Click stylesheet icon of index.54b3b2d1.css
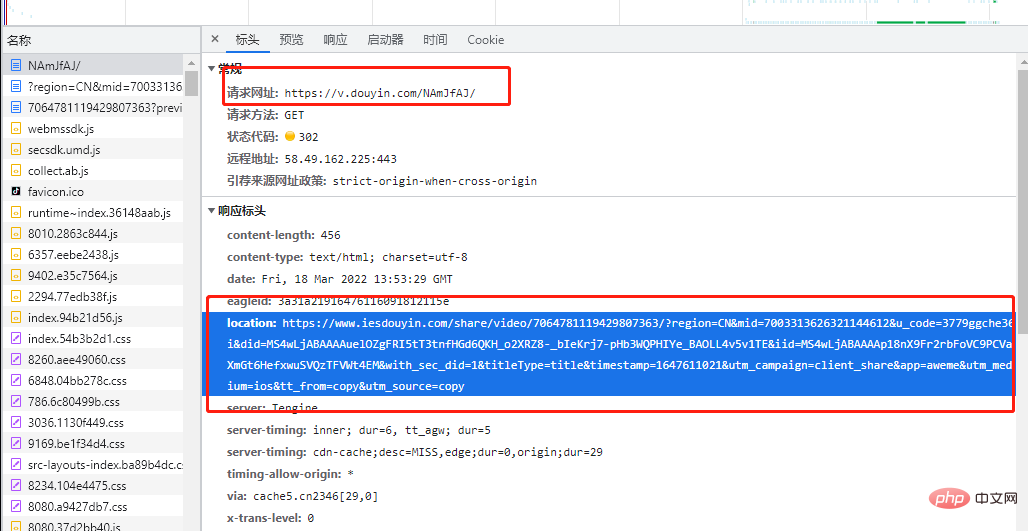The width and height of the screenshot is (1028, 531). tap(16, 338)
